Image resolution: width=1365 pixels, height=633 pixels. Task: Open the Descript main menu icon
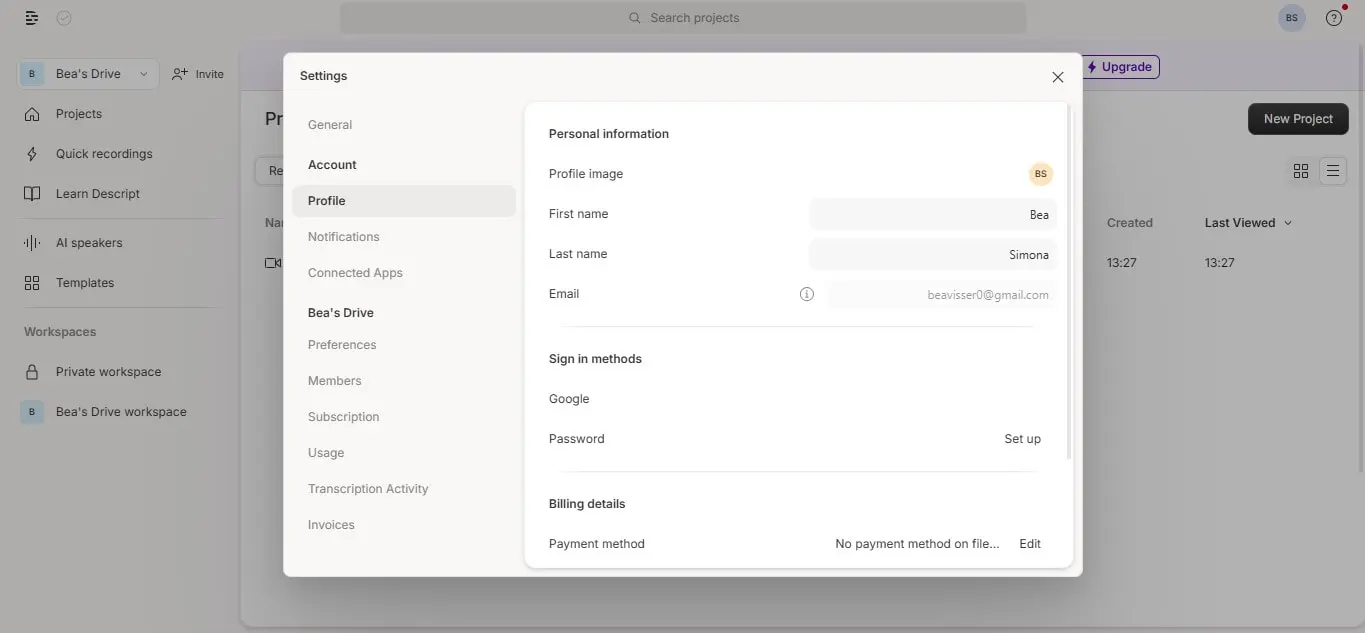click(x=32, y=18)
